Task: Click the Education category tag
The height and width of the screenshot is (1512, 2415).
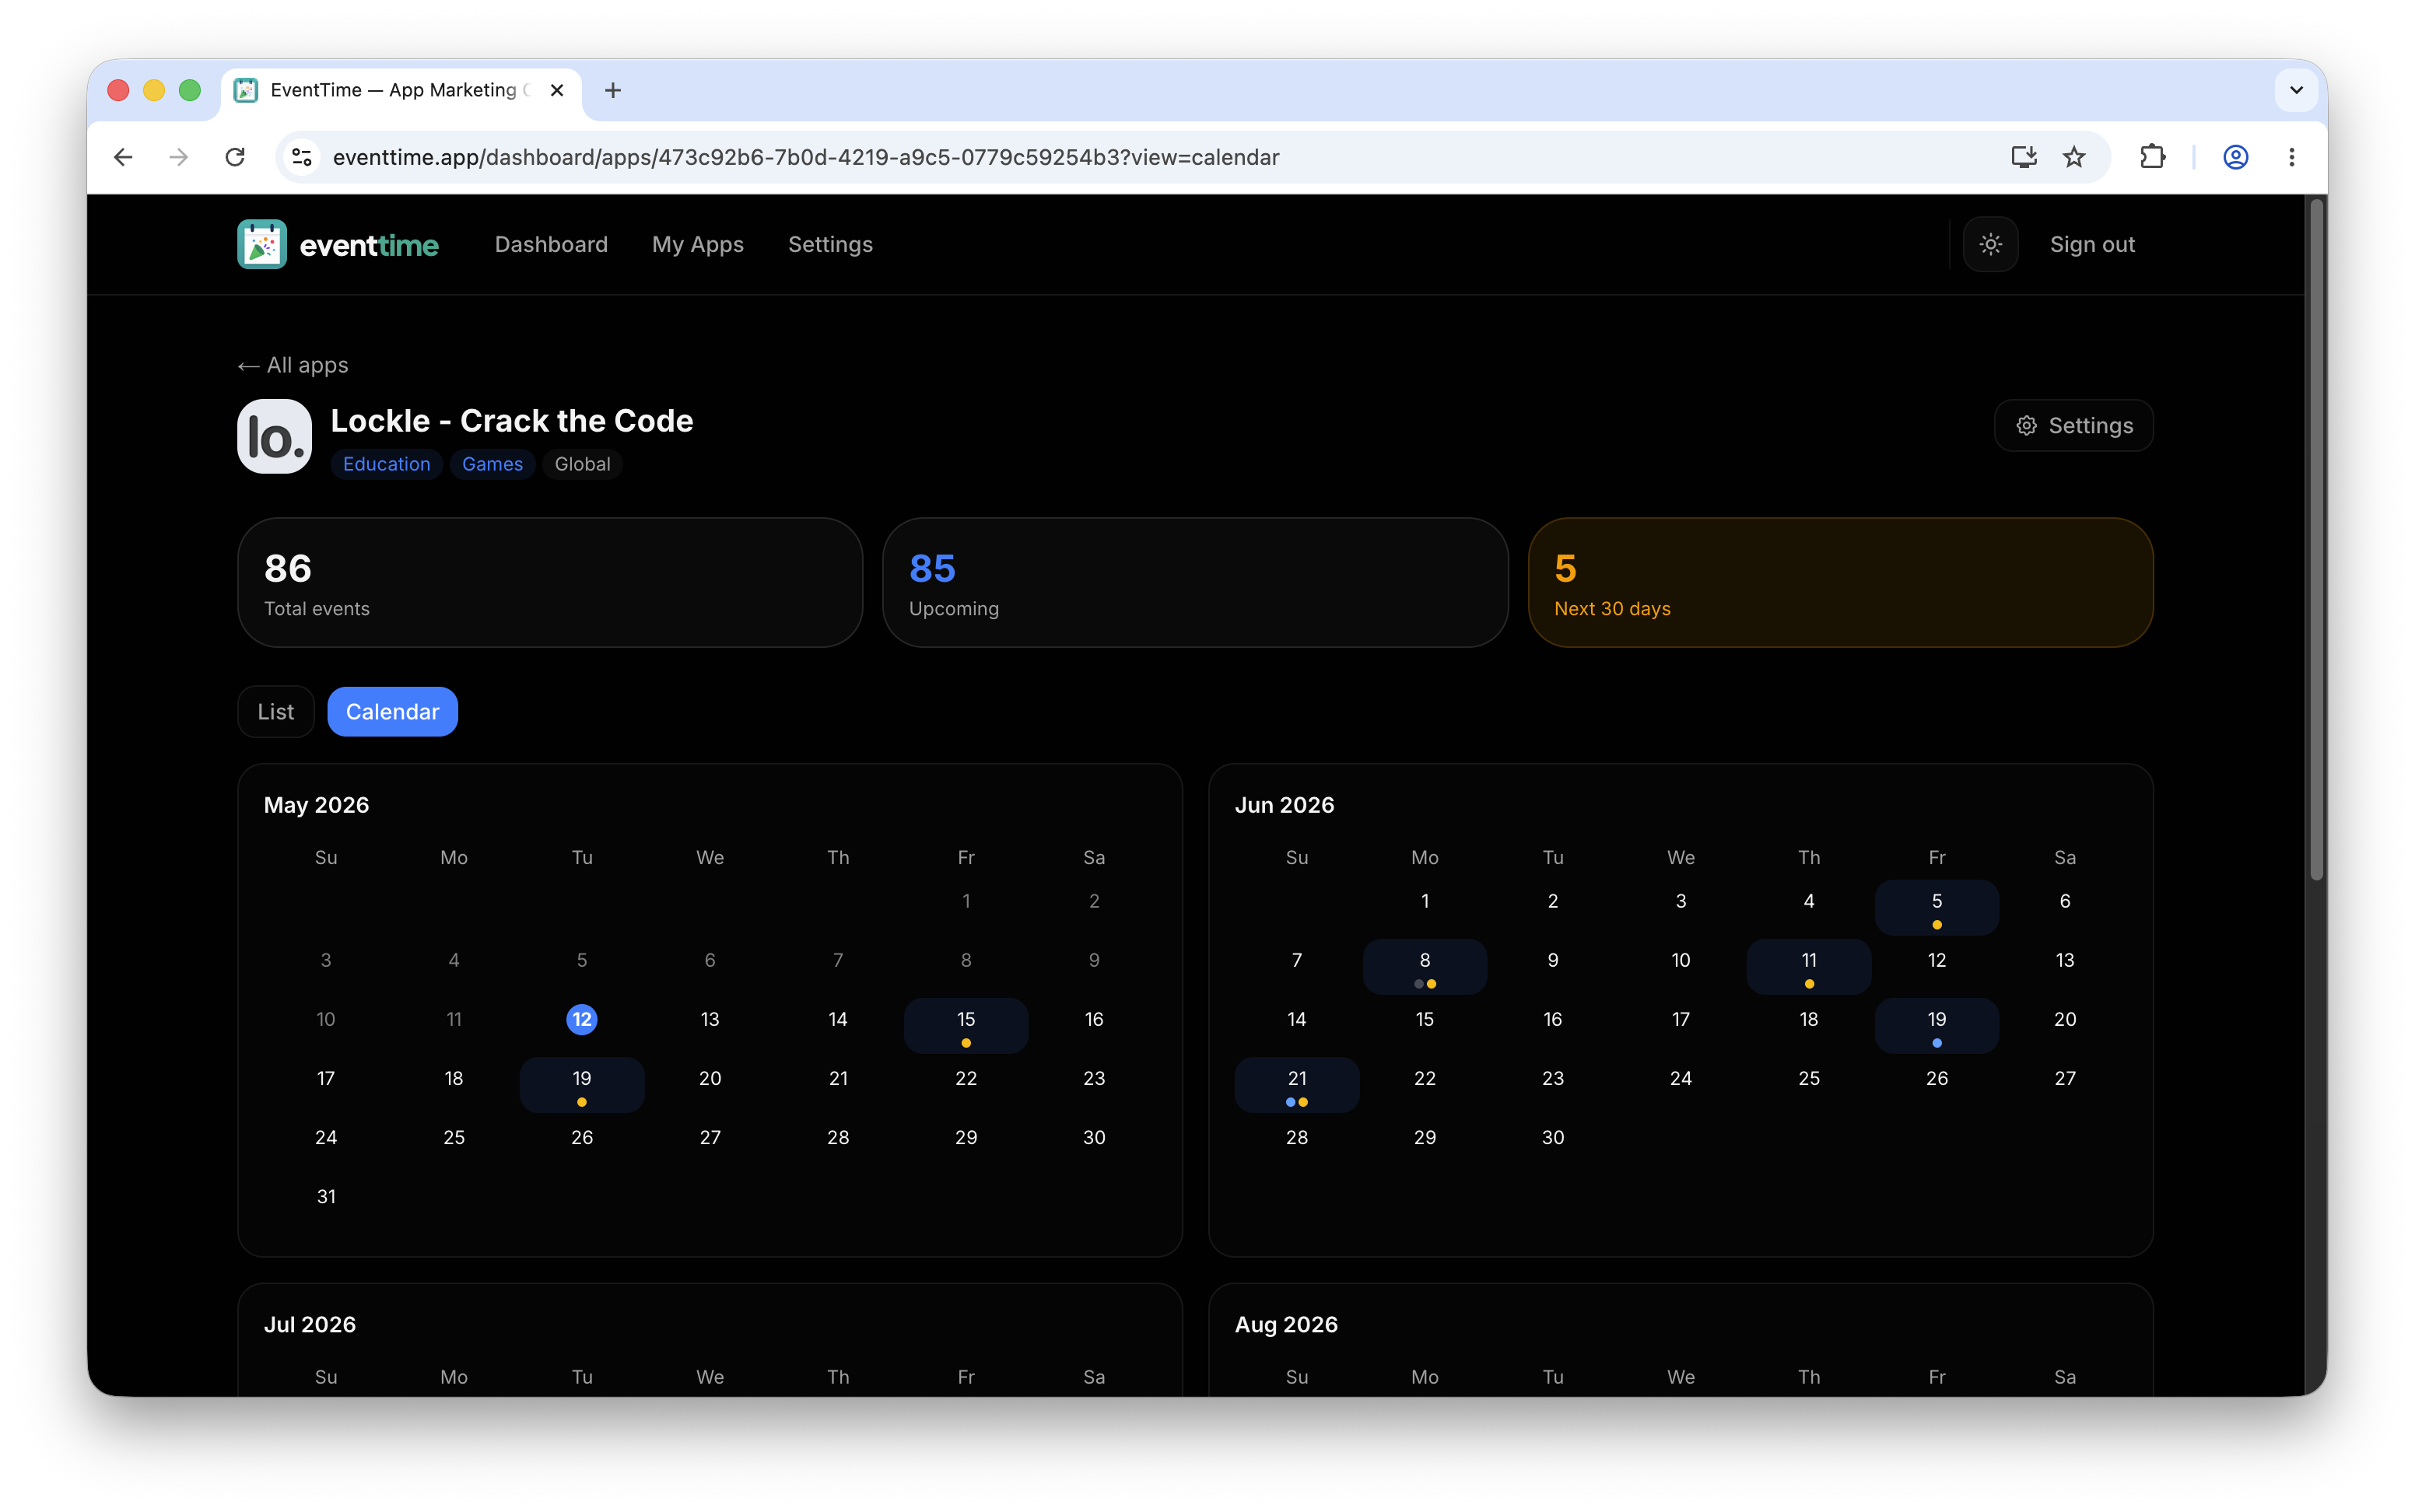Action: pyautogui.click(x=386, y=464)
